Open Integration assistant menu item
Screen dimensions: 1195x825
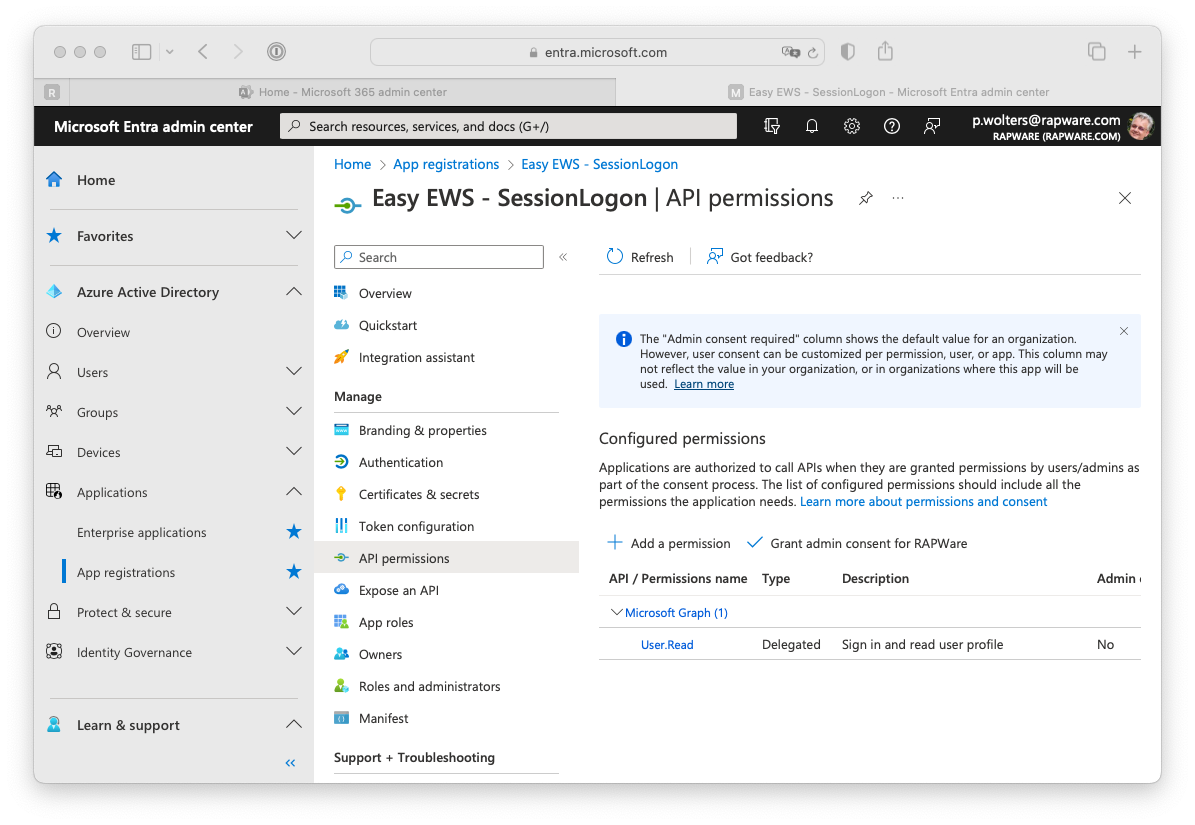click(416, 357)
